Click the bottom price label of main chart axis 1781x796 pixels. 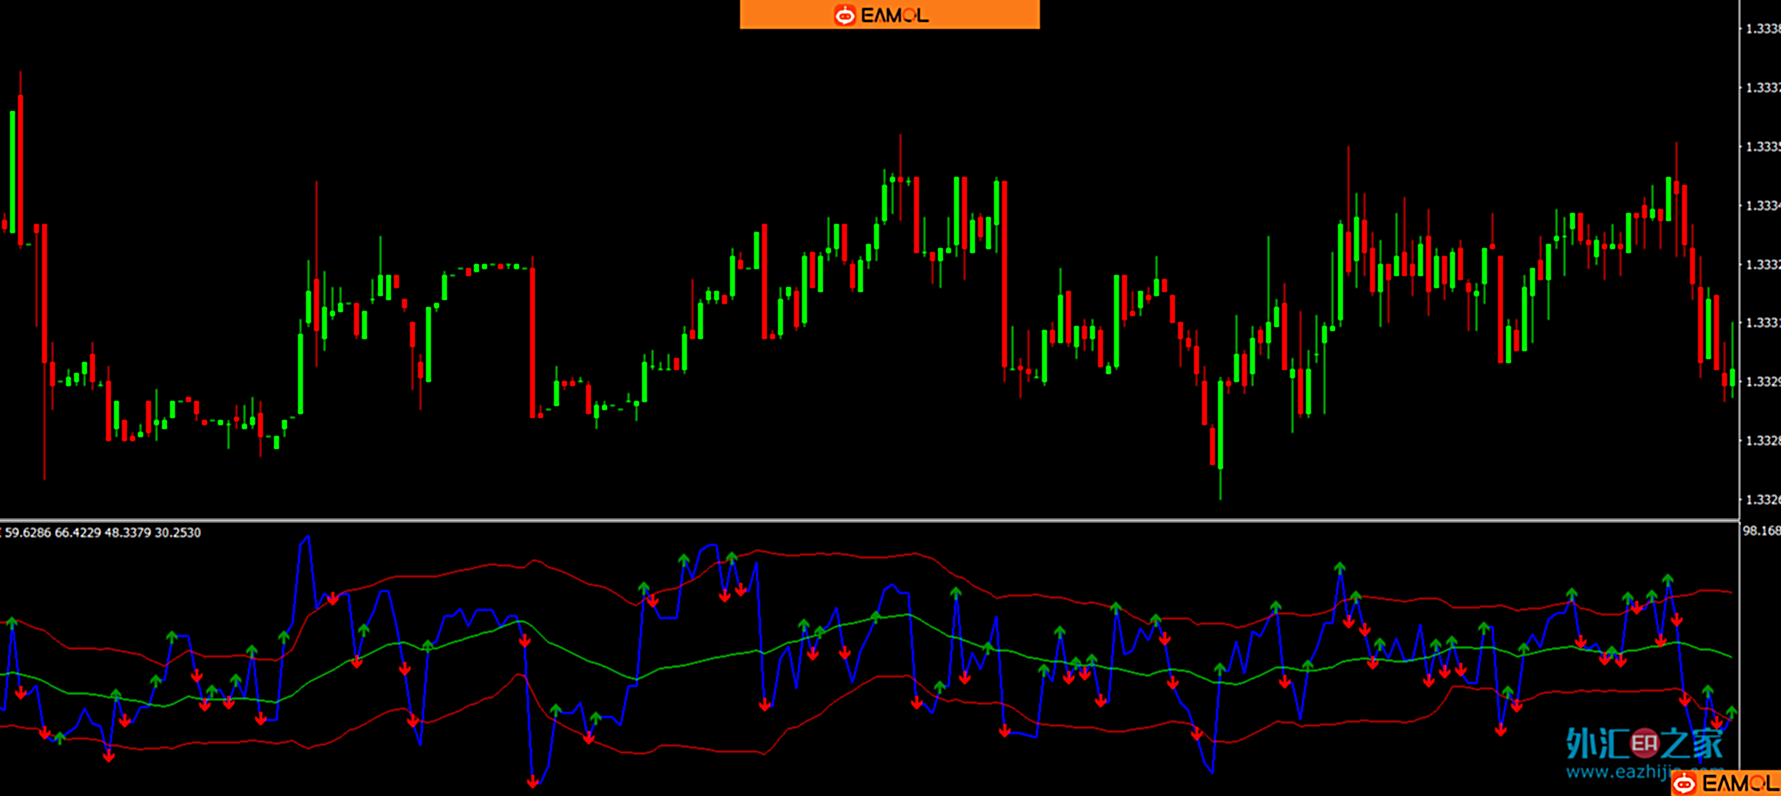(x=1762, y=499)
